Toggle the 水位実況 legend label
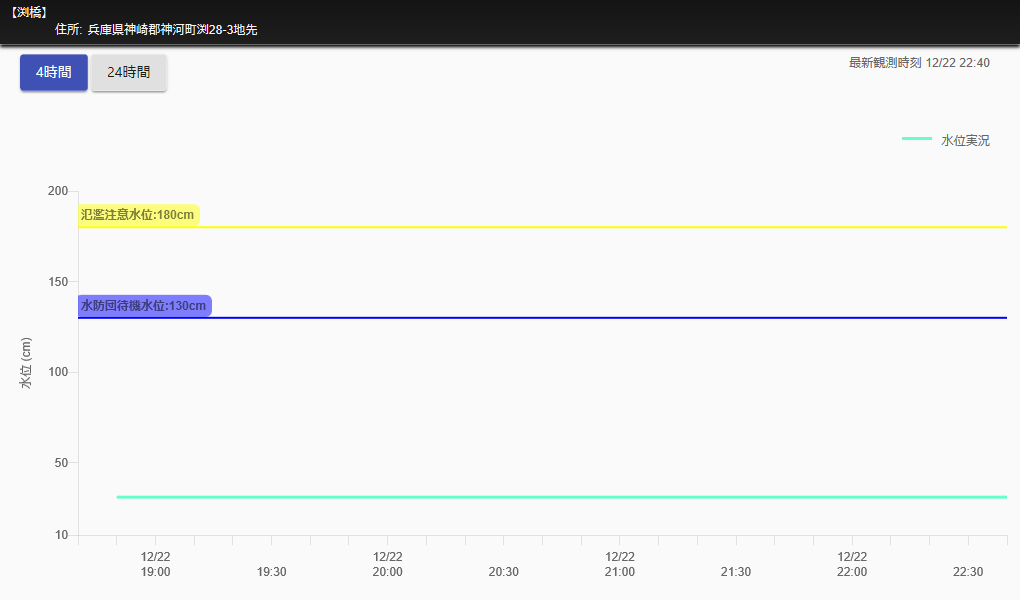 click(965, 141)
